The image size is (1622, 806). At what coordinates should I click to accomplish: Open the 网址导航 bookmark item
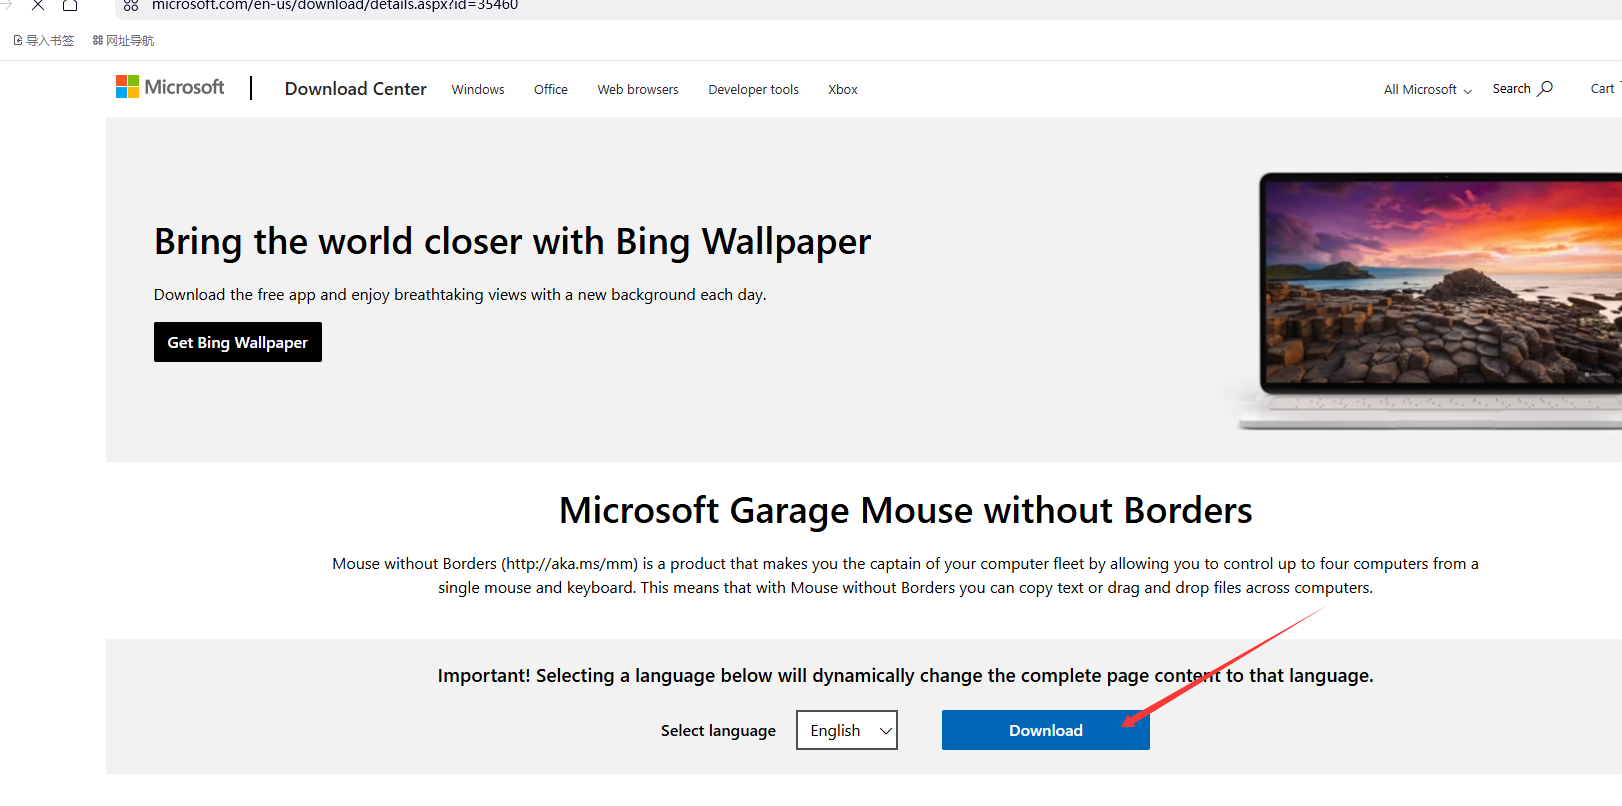(123, 41)
